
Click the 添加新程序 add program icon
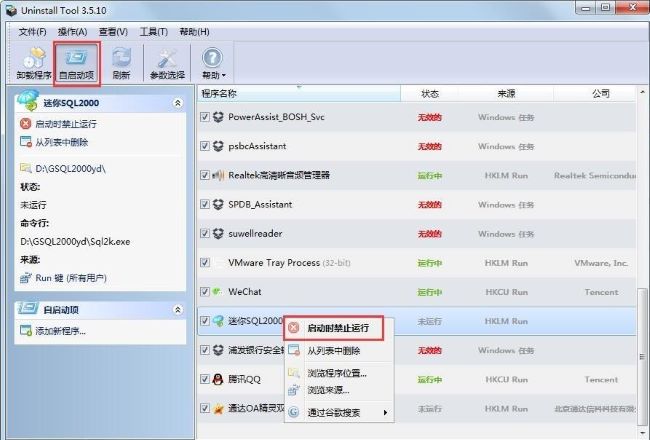pos(26,331)
